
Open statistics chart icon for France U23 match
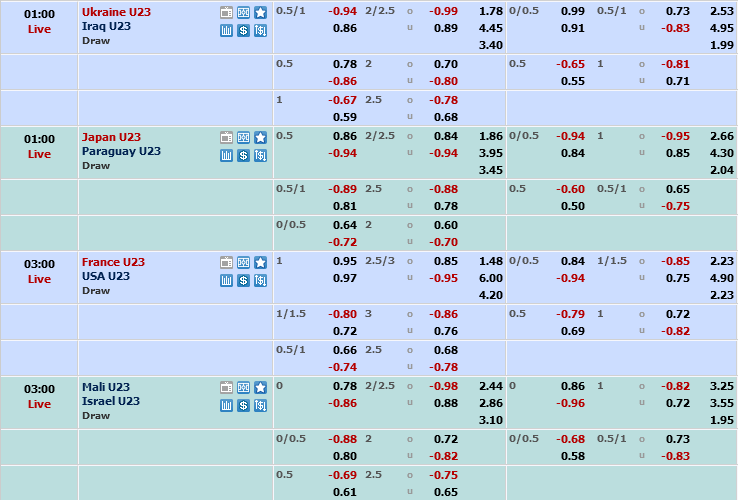tap(226, 280)
